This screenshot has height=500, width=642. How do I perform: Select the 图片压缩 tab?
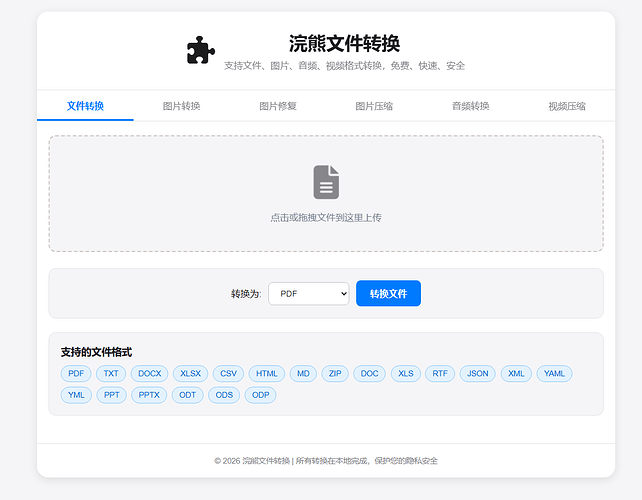pos(373,106)
